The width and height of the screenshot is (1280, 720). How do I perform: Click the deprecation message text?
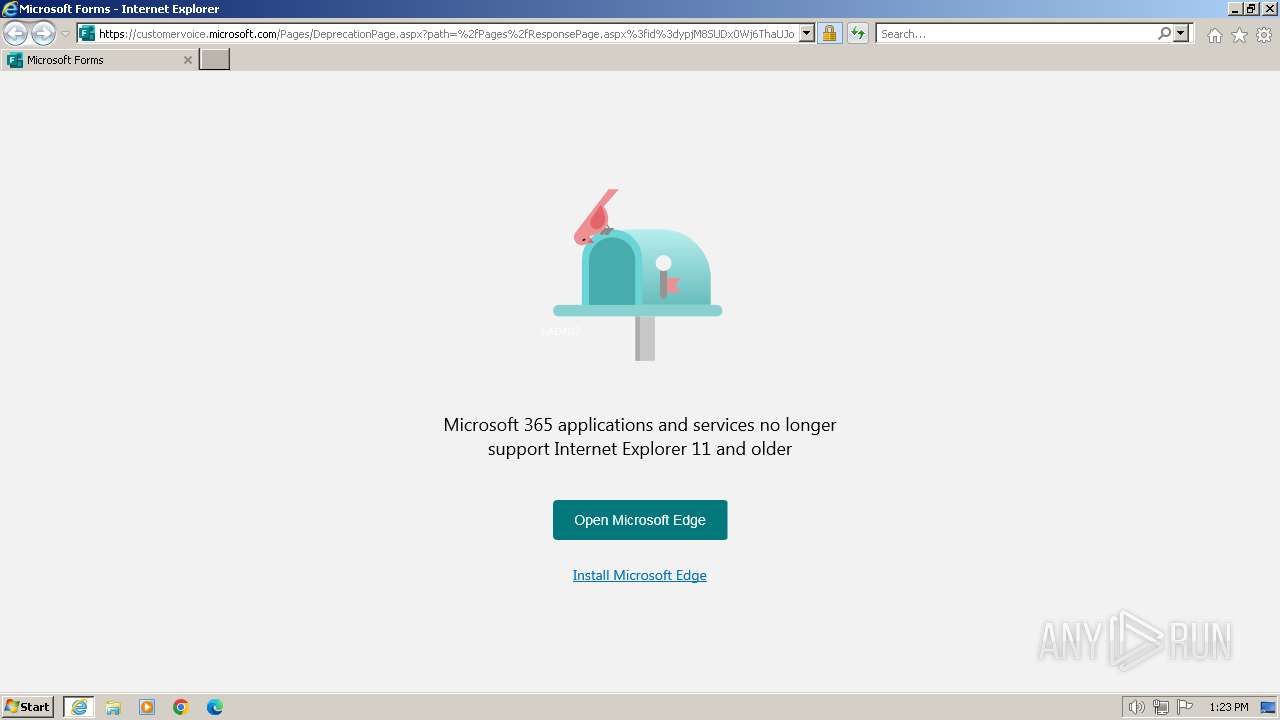(x=640, y=437)
